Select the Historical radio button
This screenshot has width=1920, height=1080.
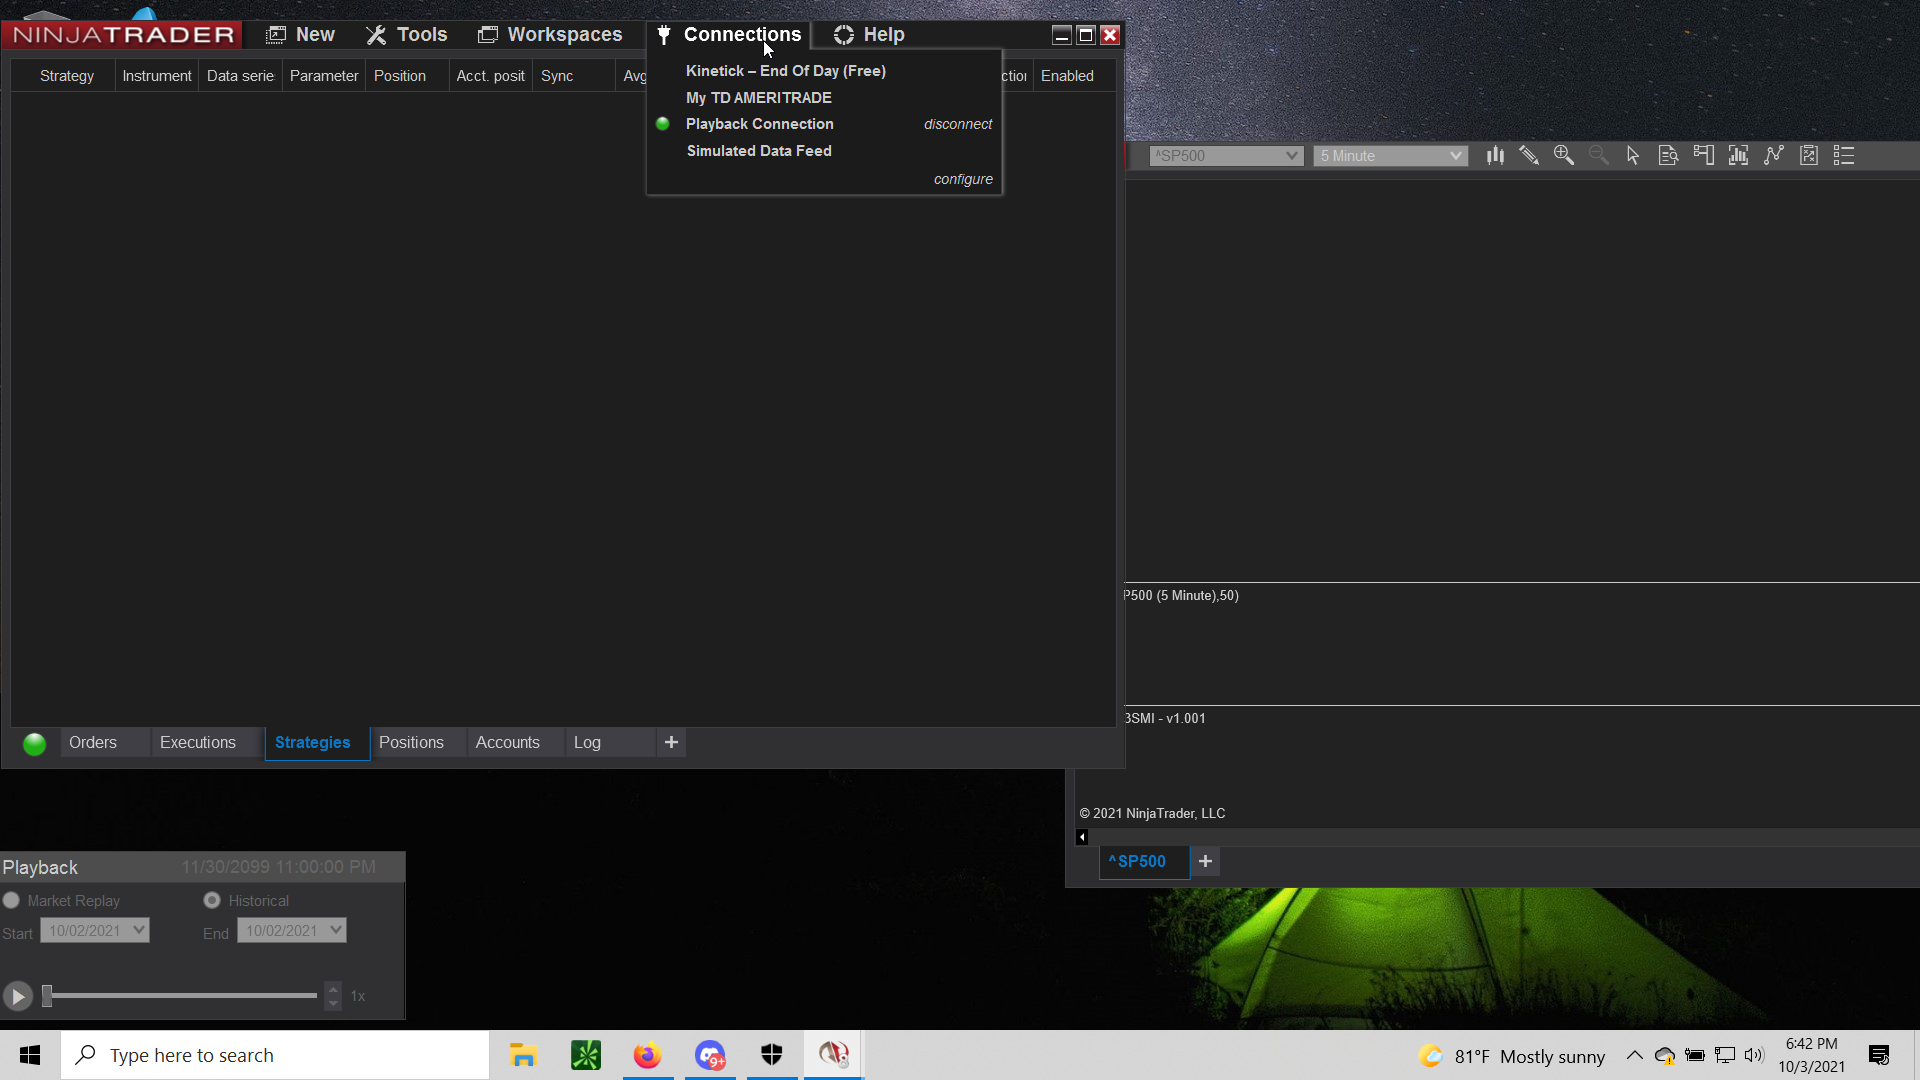pyautogui.click(x=212, y=901)
